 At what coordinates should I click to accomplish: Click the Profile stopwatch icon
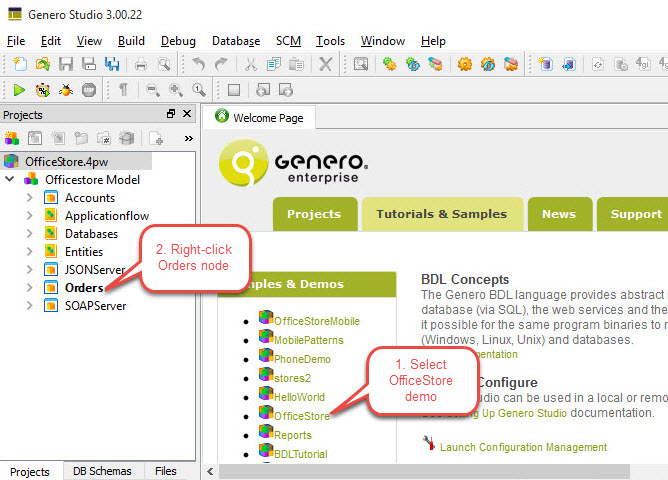tap(43, 90)
